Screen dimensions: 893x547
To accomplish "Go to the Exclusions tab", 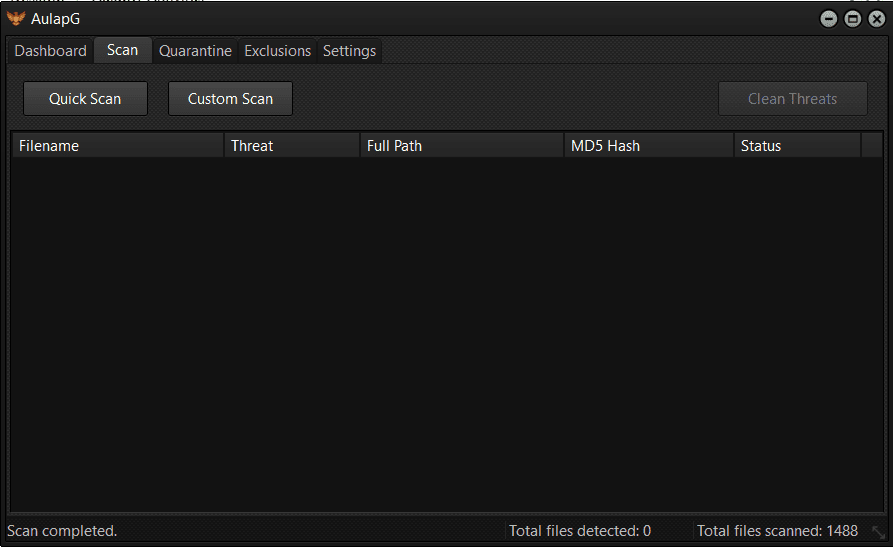I will [277, 51].
